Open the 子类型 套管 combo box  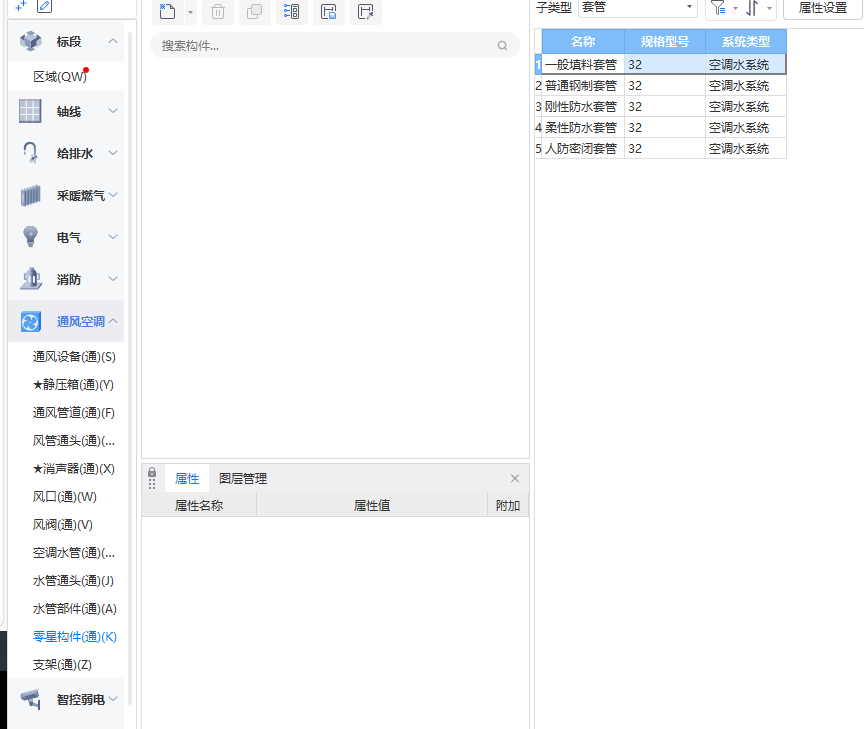coord(637,7)
